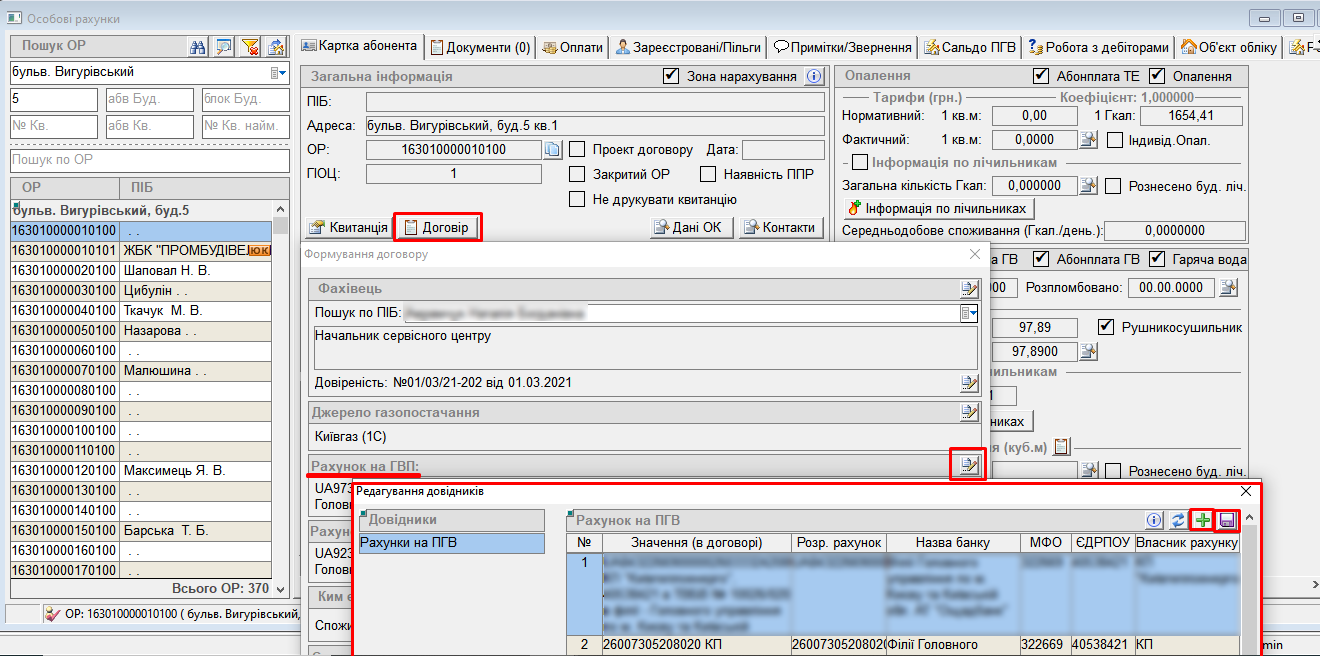Click the copy icon next to the ОР number
The image size is (1320, 656).
point(552,150)
